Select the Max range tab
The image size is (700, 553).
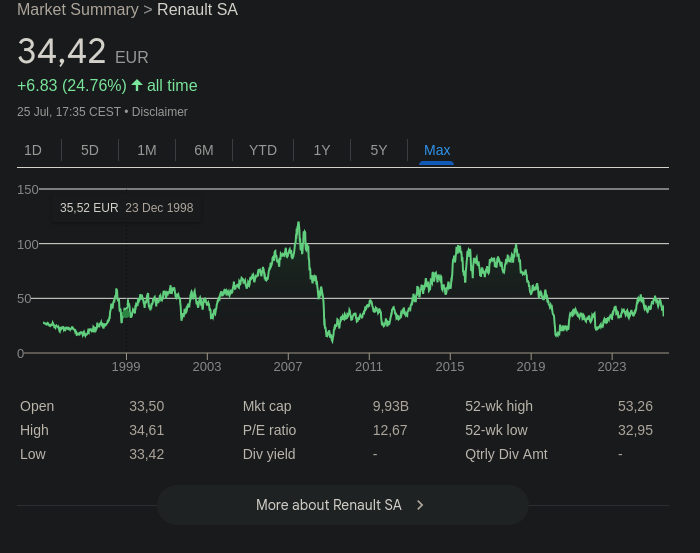(437, 150)
